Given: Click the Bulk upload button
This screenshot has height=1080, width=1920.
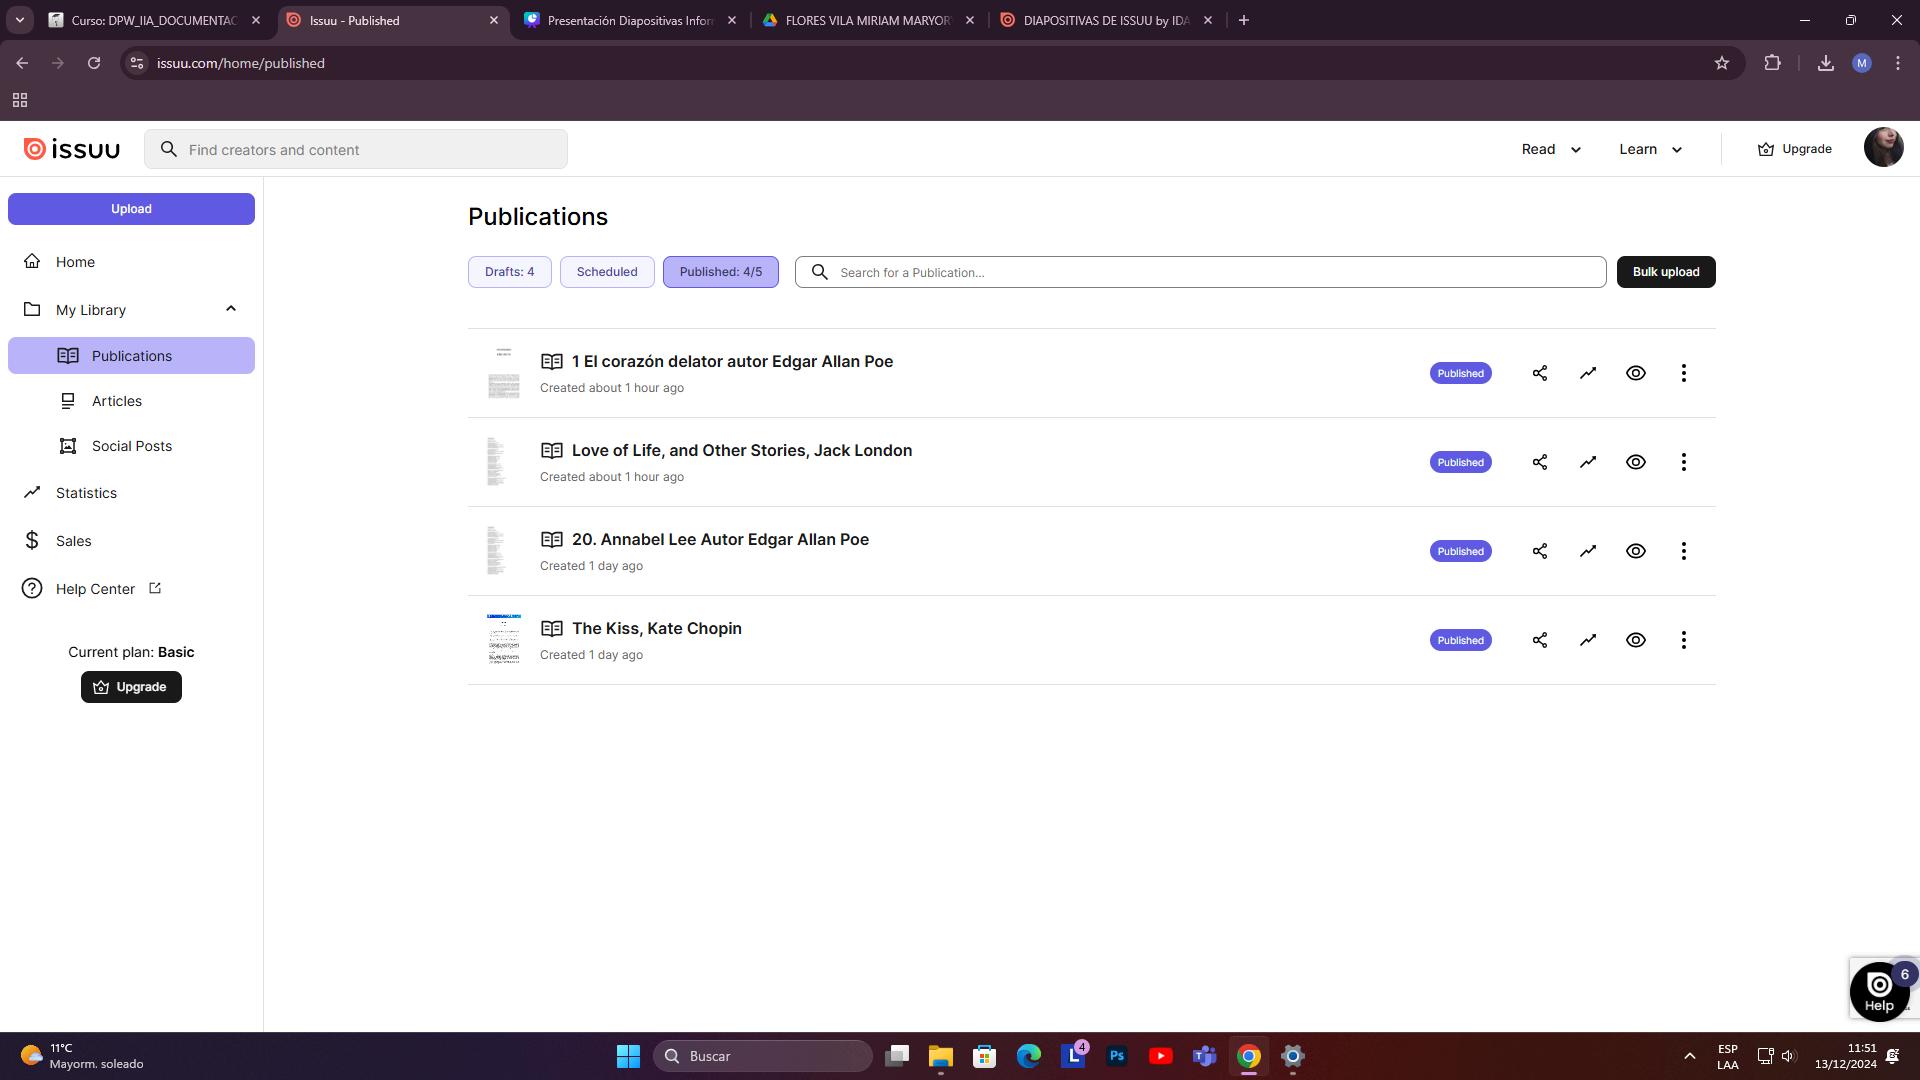Looking at the screenshot, I should click(x=1665, y=272).
